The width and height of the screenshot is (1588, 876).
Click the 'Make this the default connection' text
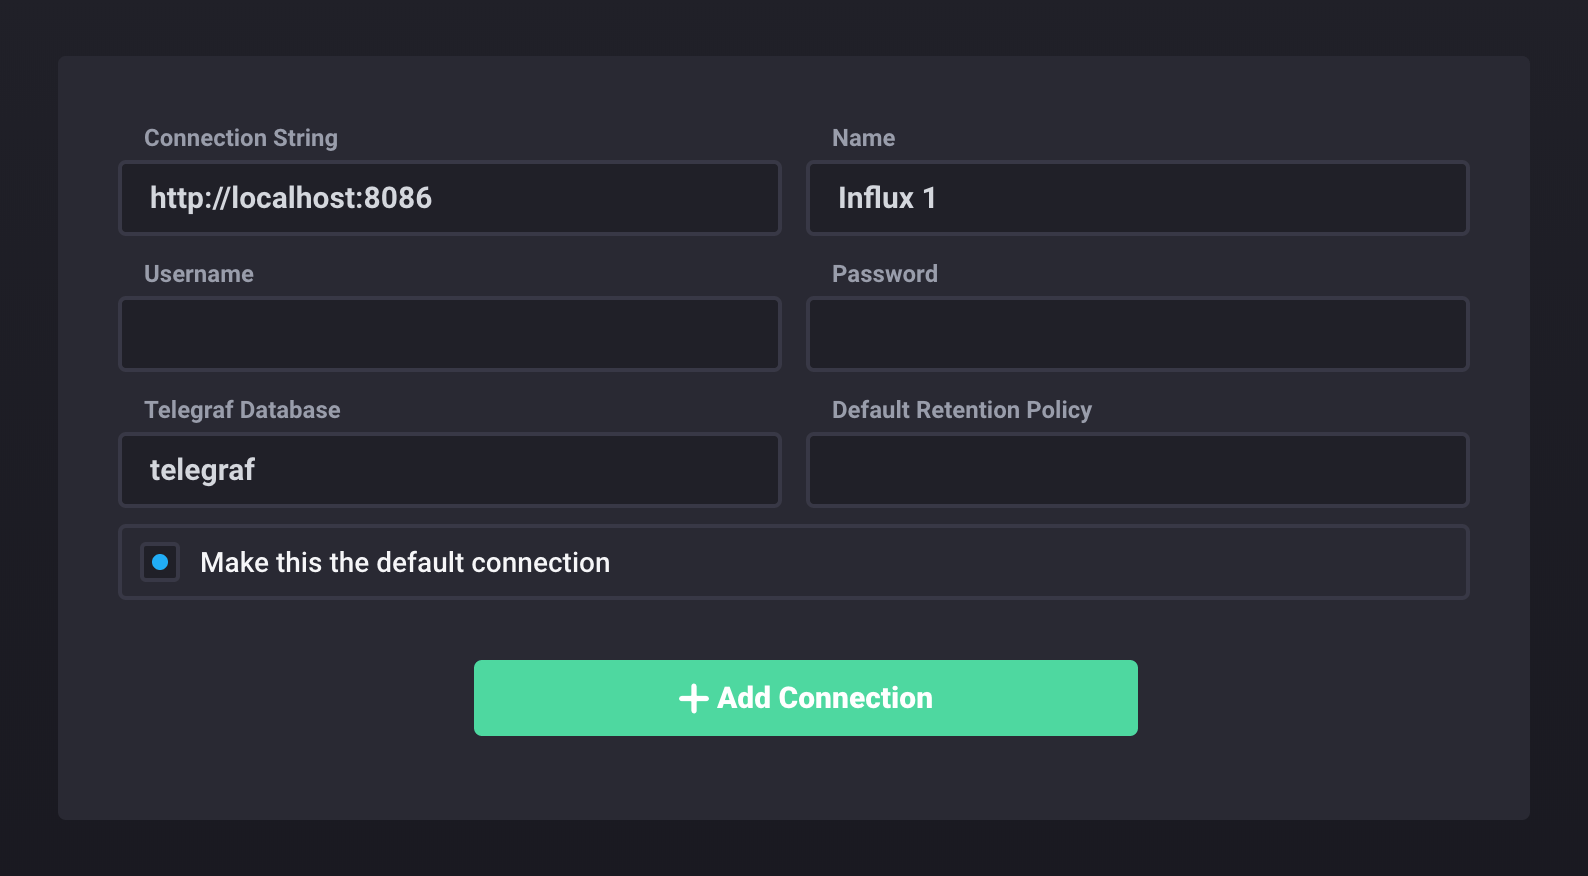coord(404,562)
